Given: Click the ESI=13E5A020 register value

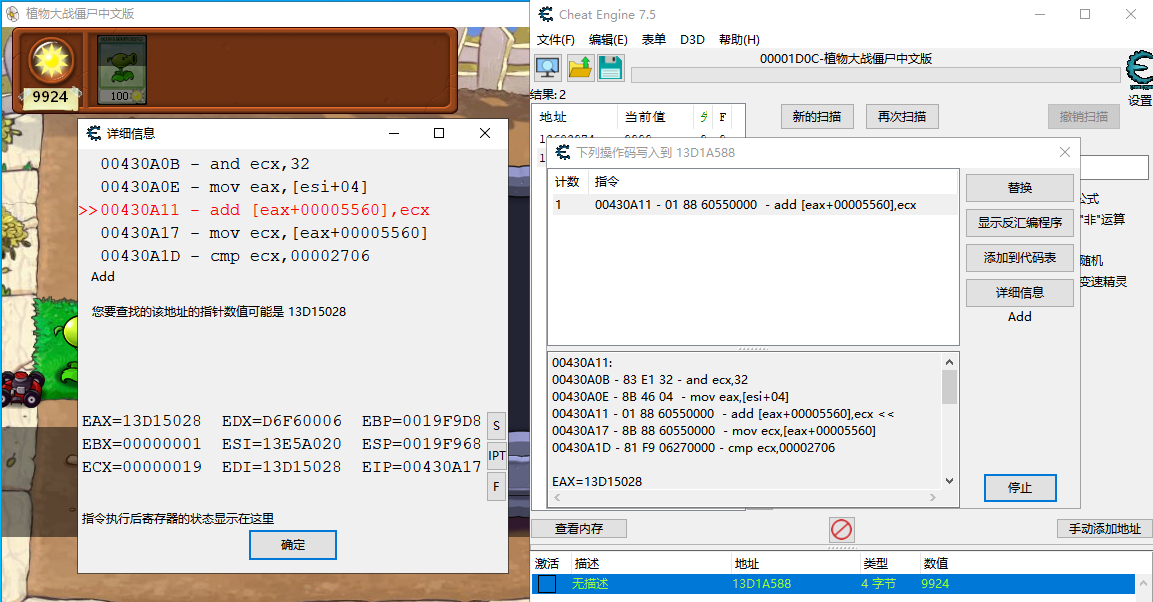Looking at the screenshot, I should 282,444.
